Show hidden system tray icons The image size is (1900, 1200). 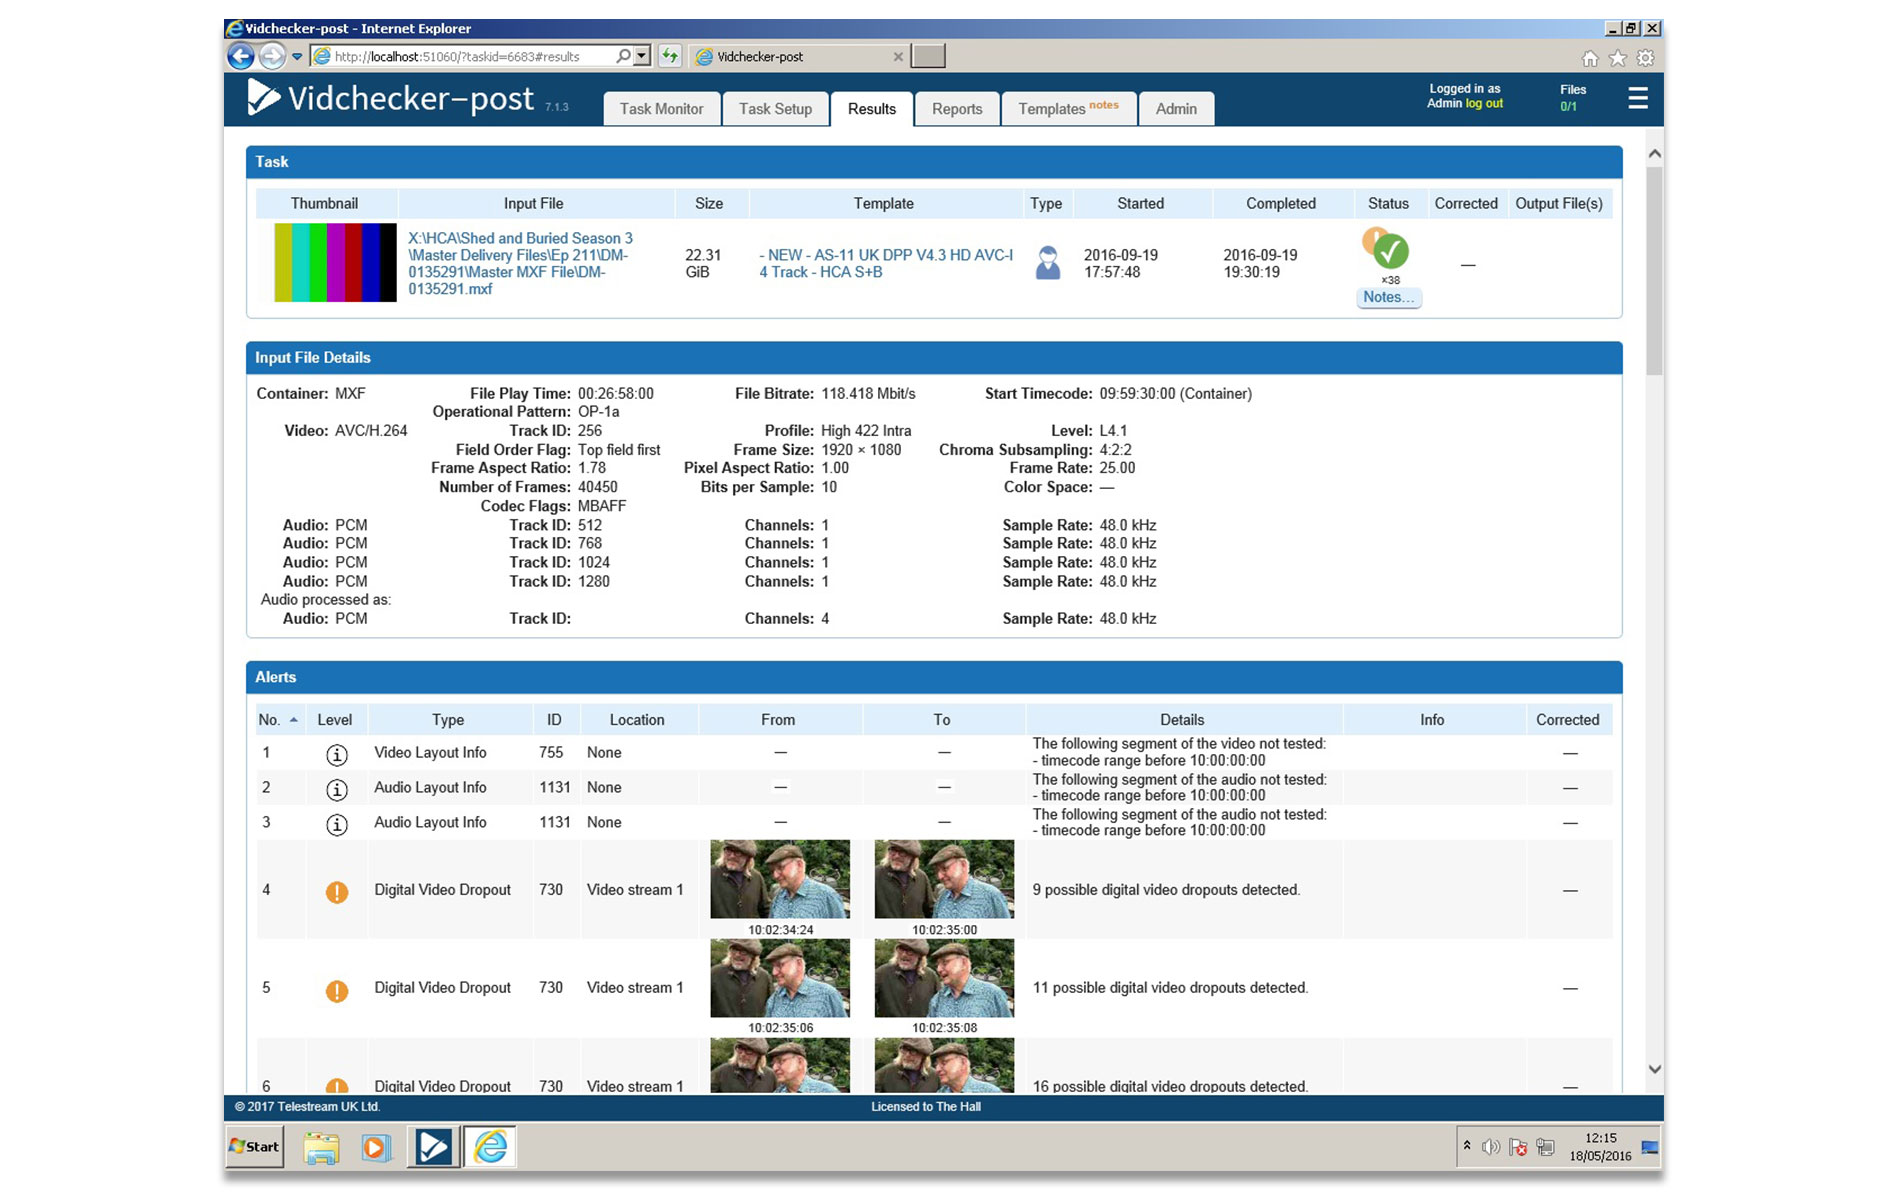[x=1467, y=1146]
